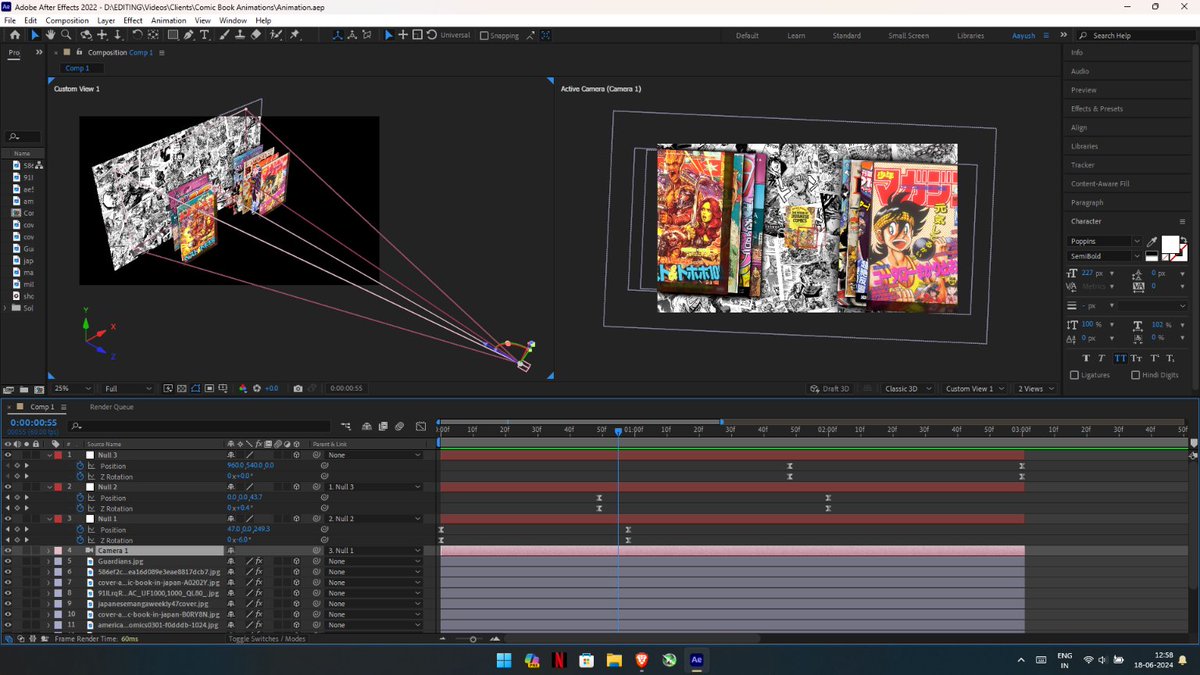Open the Full resolution dropdown
The width and height of the screenshot is (1200, 675).
click(x=128, y=388)
